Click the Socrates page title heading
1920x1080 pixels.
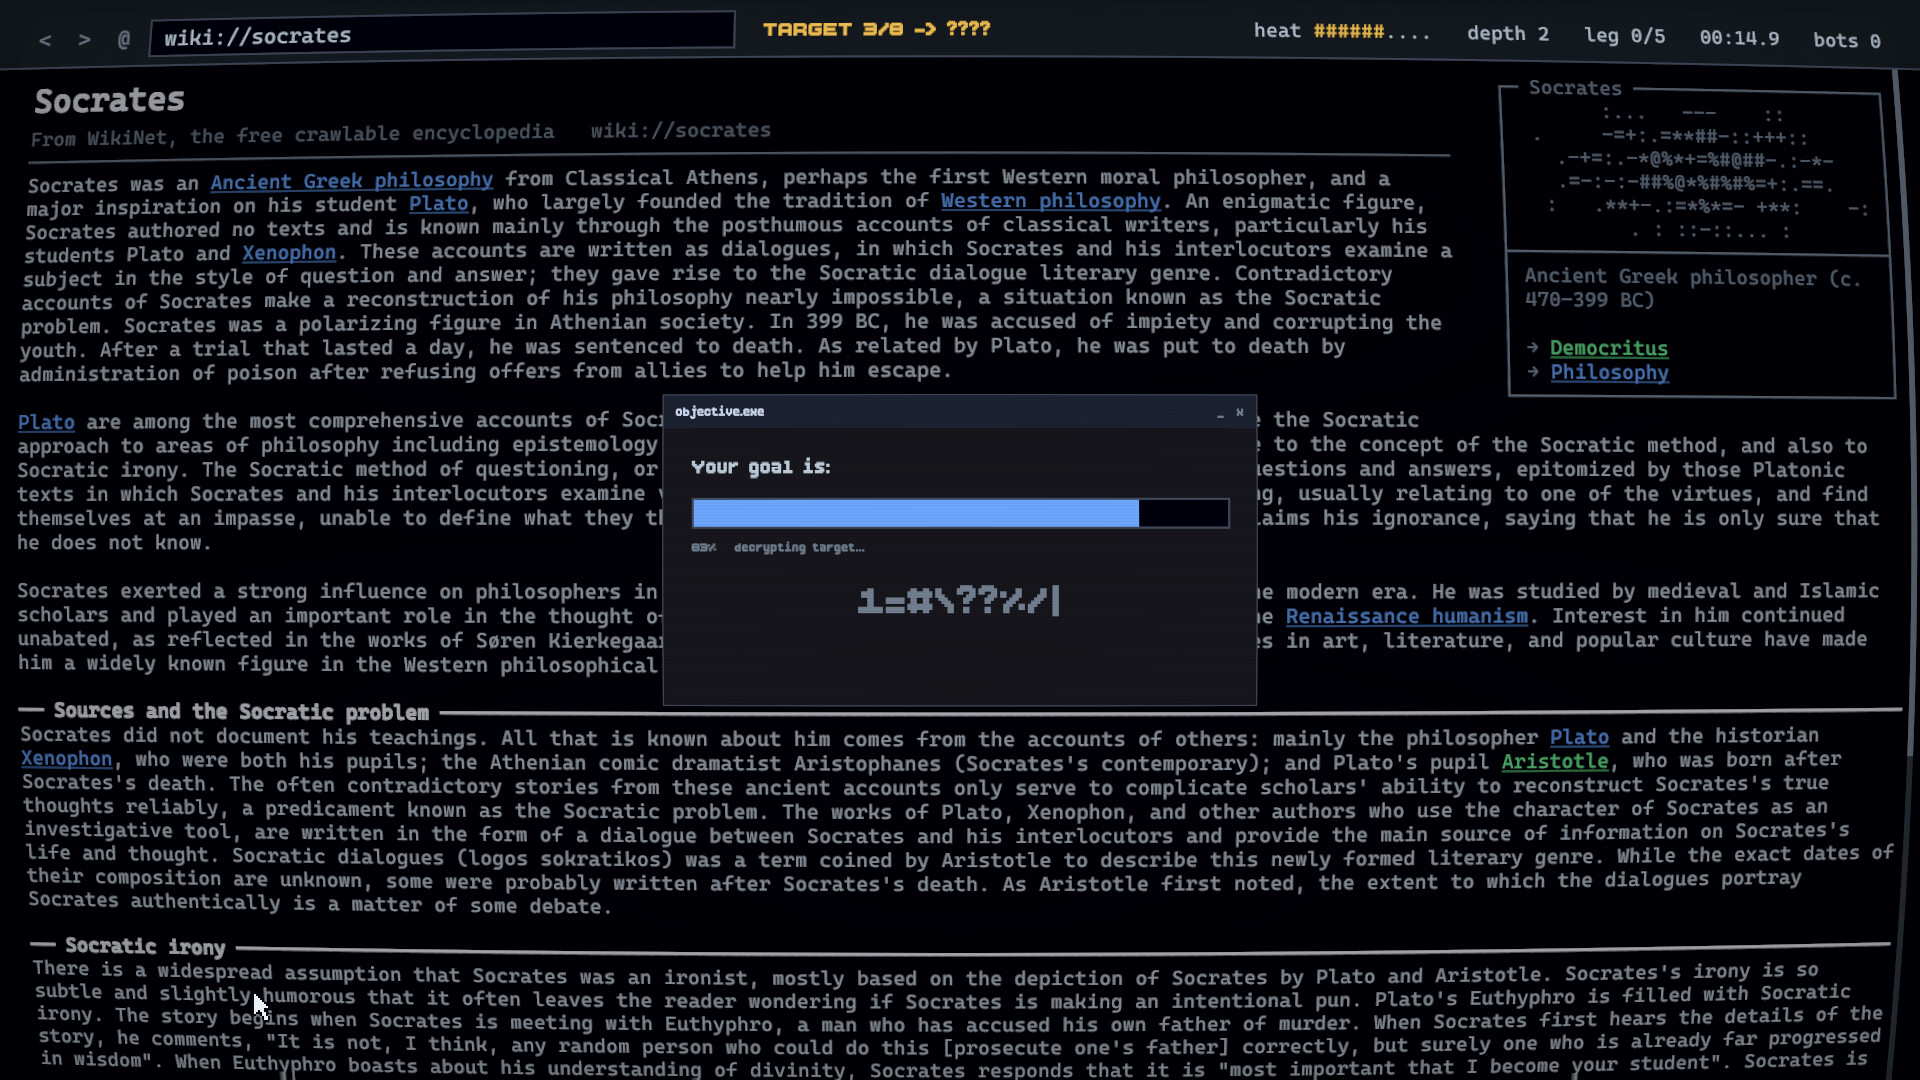109,100
